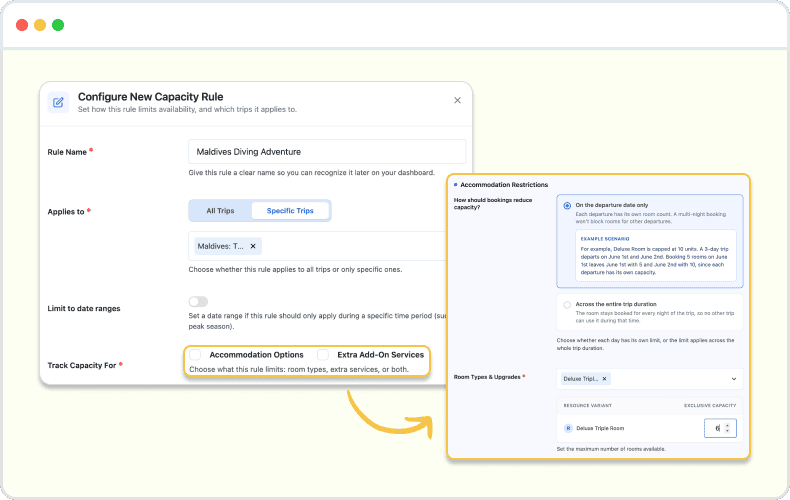The height and width of the screenshot is (500, 790).
Task: Select Across the entire trip duration radio
Action: coord(567,305)
